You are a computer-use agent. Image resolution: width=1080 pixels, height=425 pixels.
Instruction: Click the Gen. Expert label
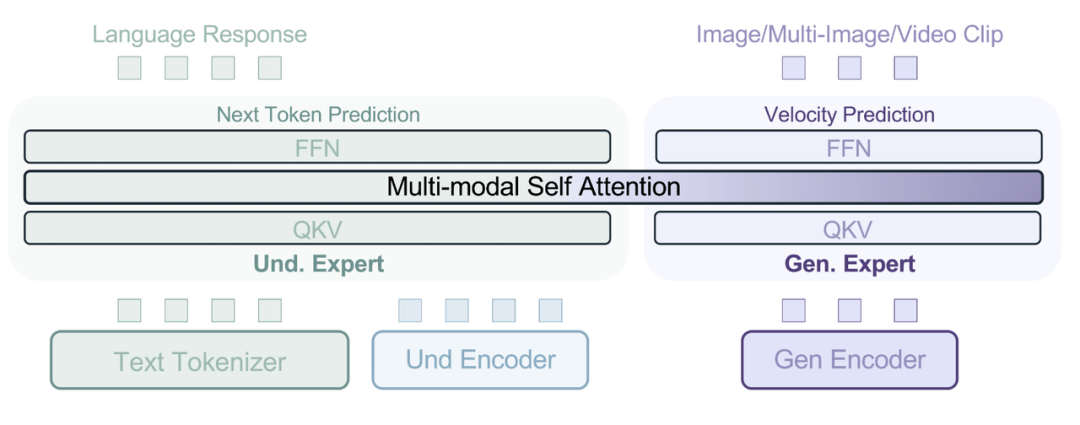pos(849,264)
